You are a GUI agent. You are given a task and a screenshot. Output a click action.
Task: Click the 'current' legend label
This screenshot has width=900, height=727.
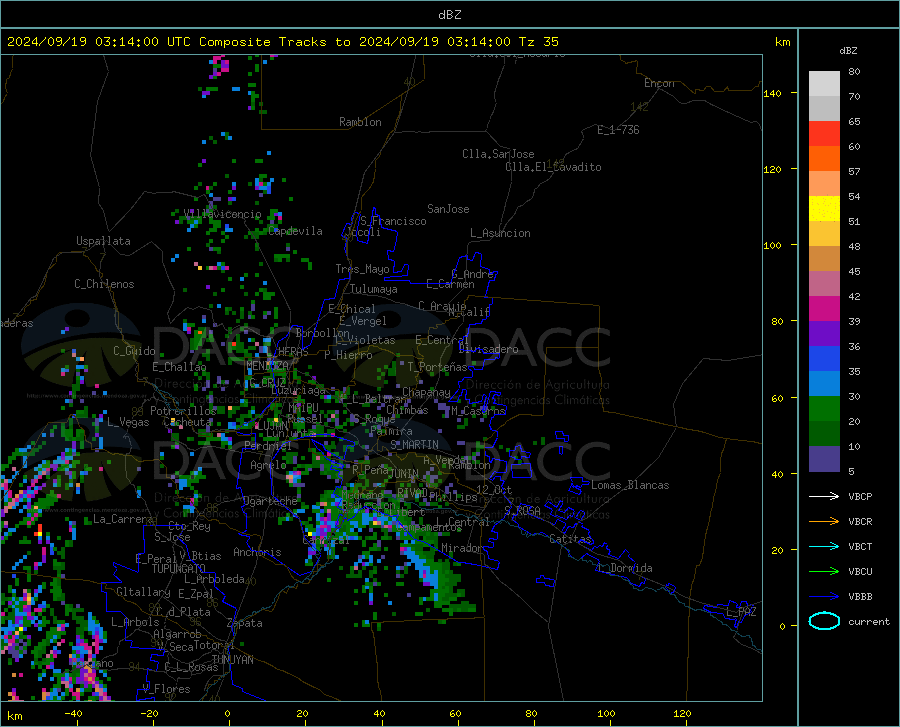[x=869, y=621]
